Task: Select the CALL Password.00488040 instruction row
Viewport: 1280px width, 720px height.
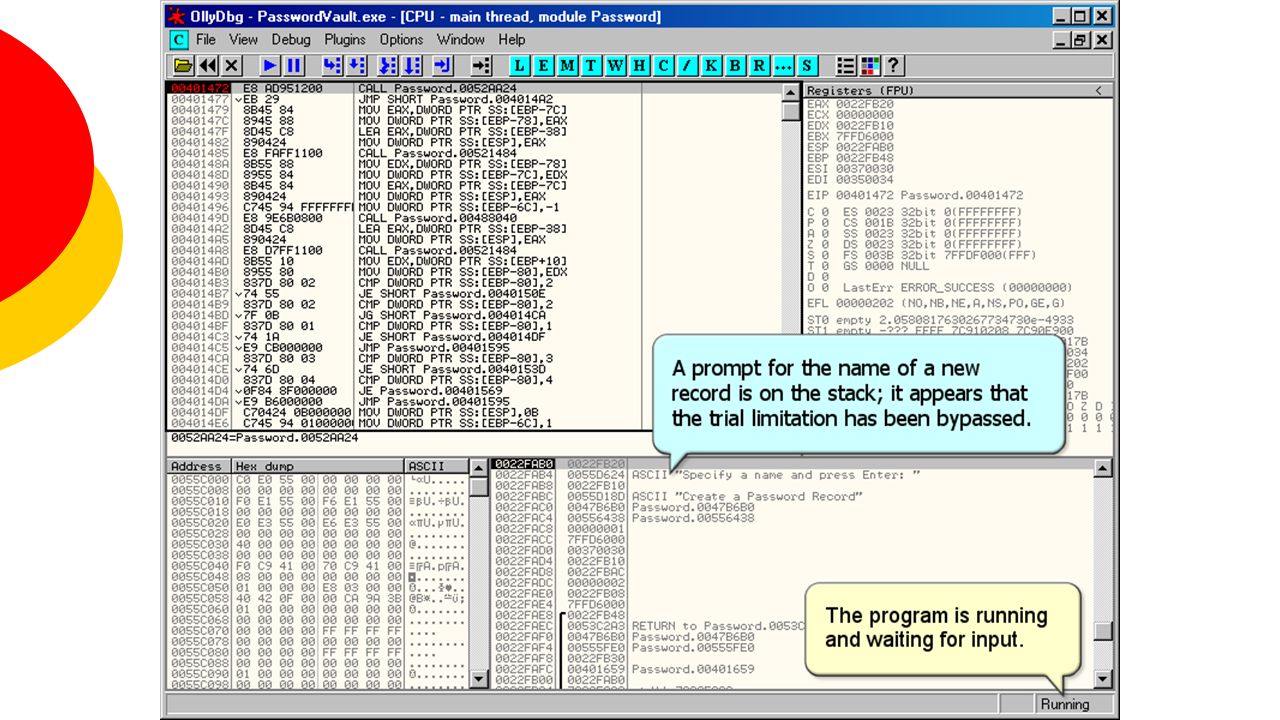Action: tap(474, 218)
